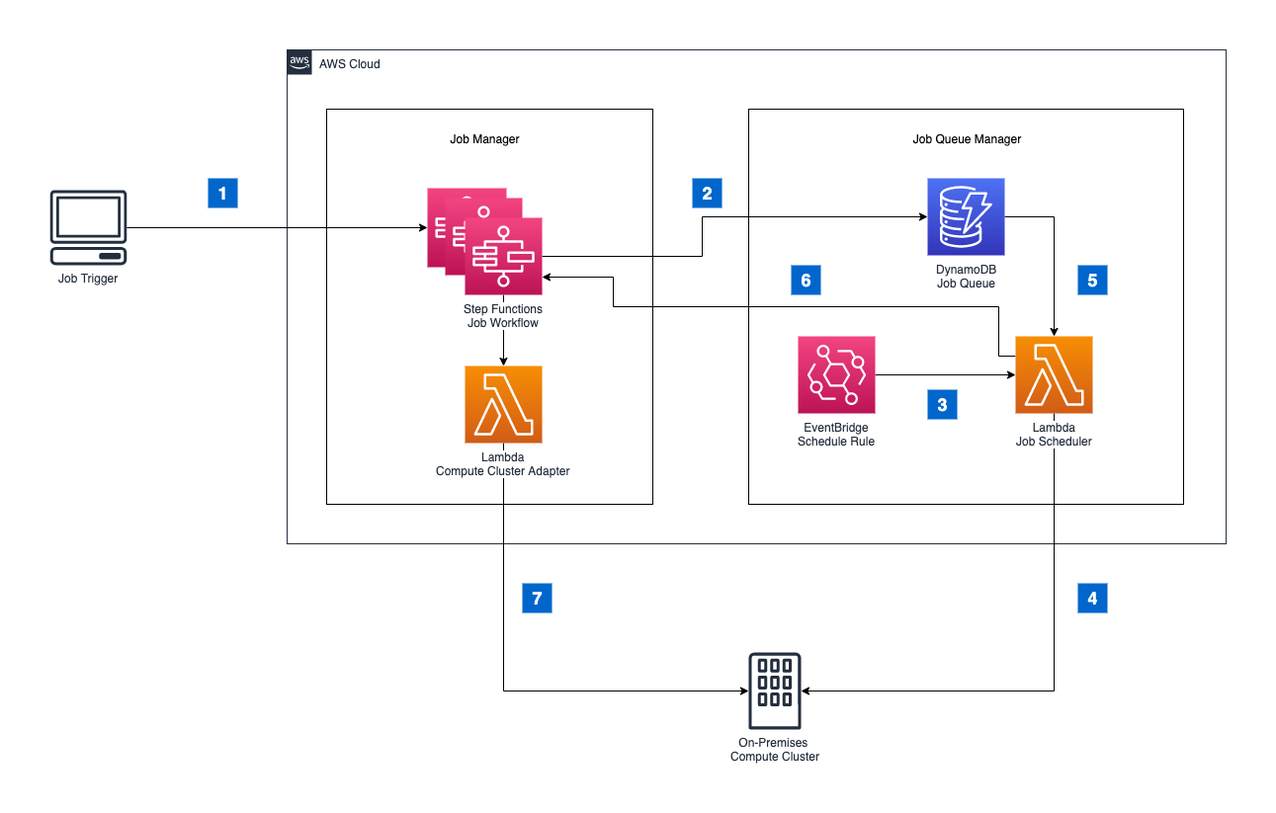Click the Lambda Compute Cluster Adapter icon

point(503,404)
